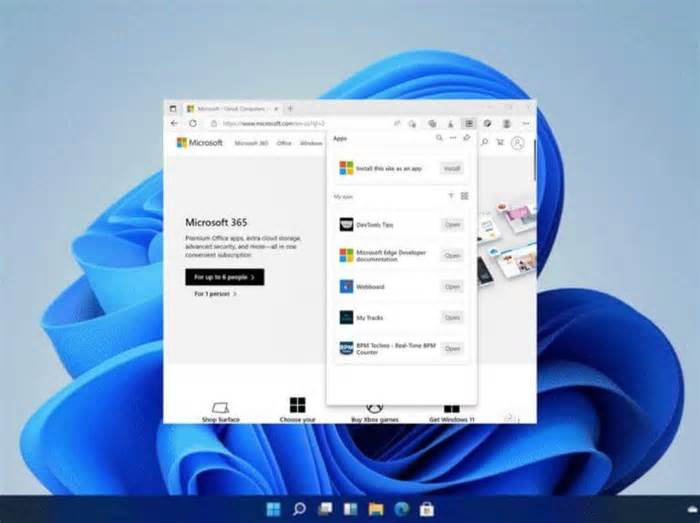Open the DevTools Tips app

point(452,224)
